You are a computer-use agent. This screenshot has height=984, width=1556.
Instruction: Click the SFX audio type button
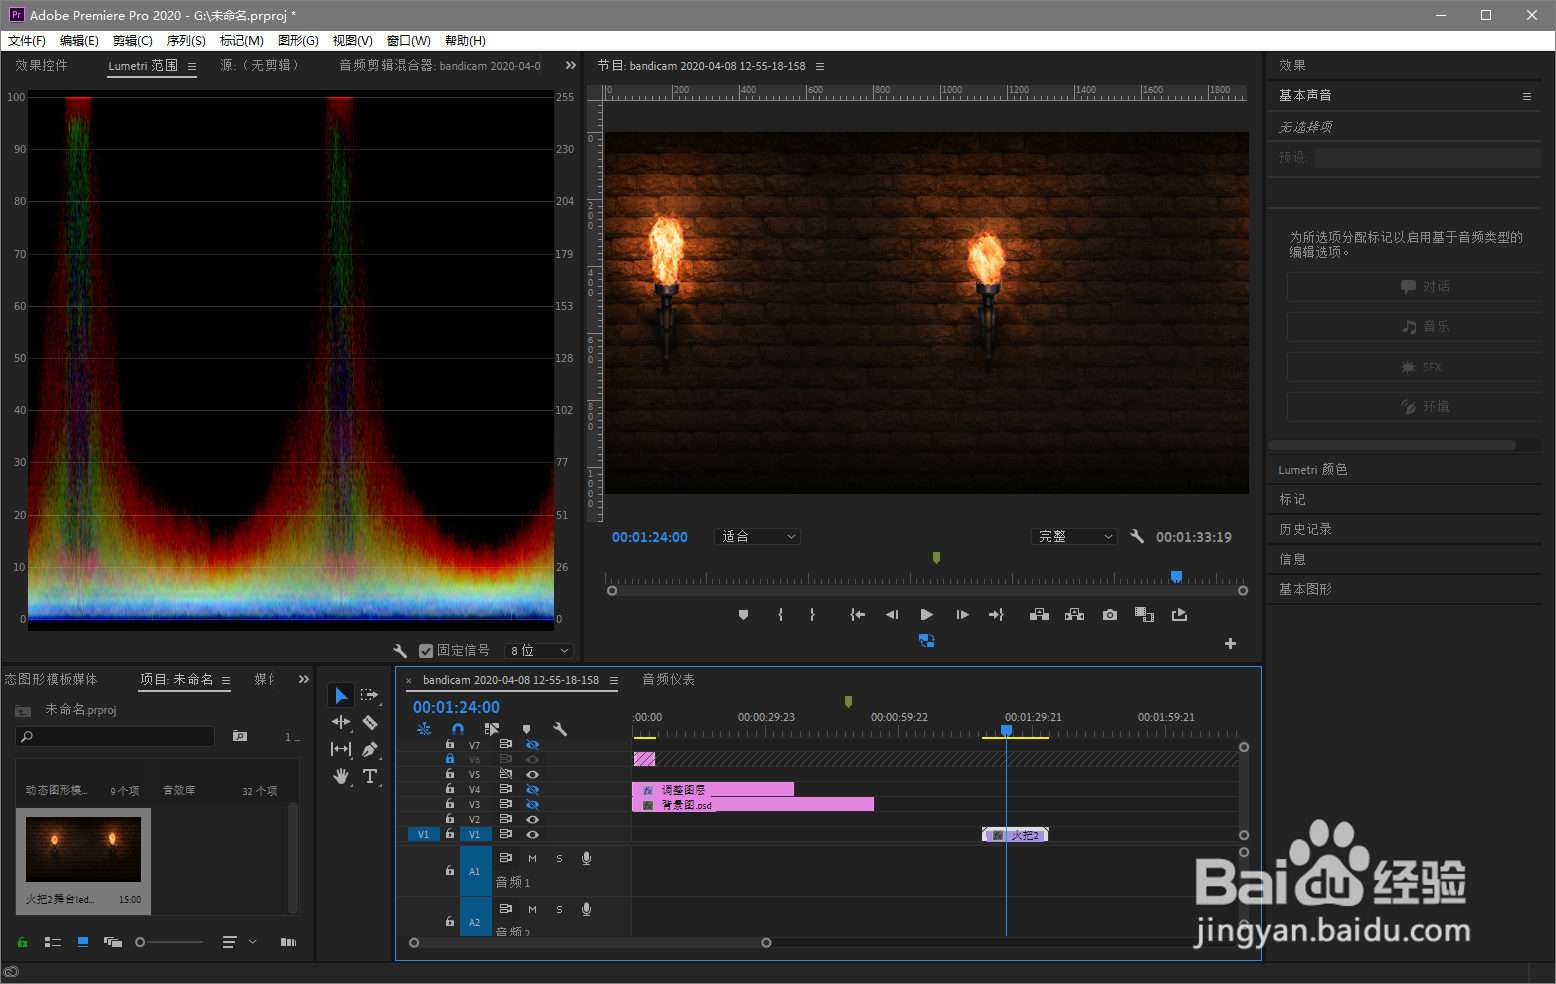click(1413, 367)
